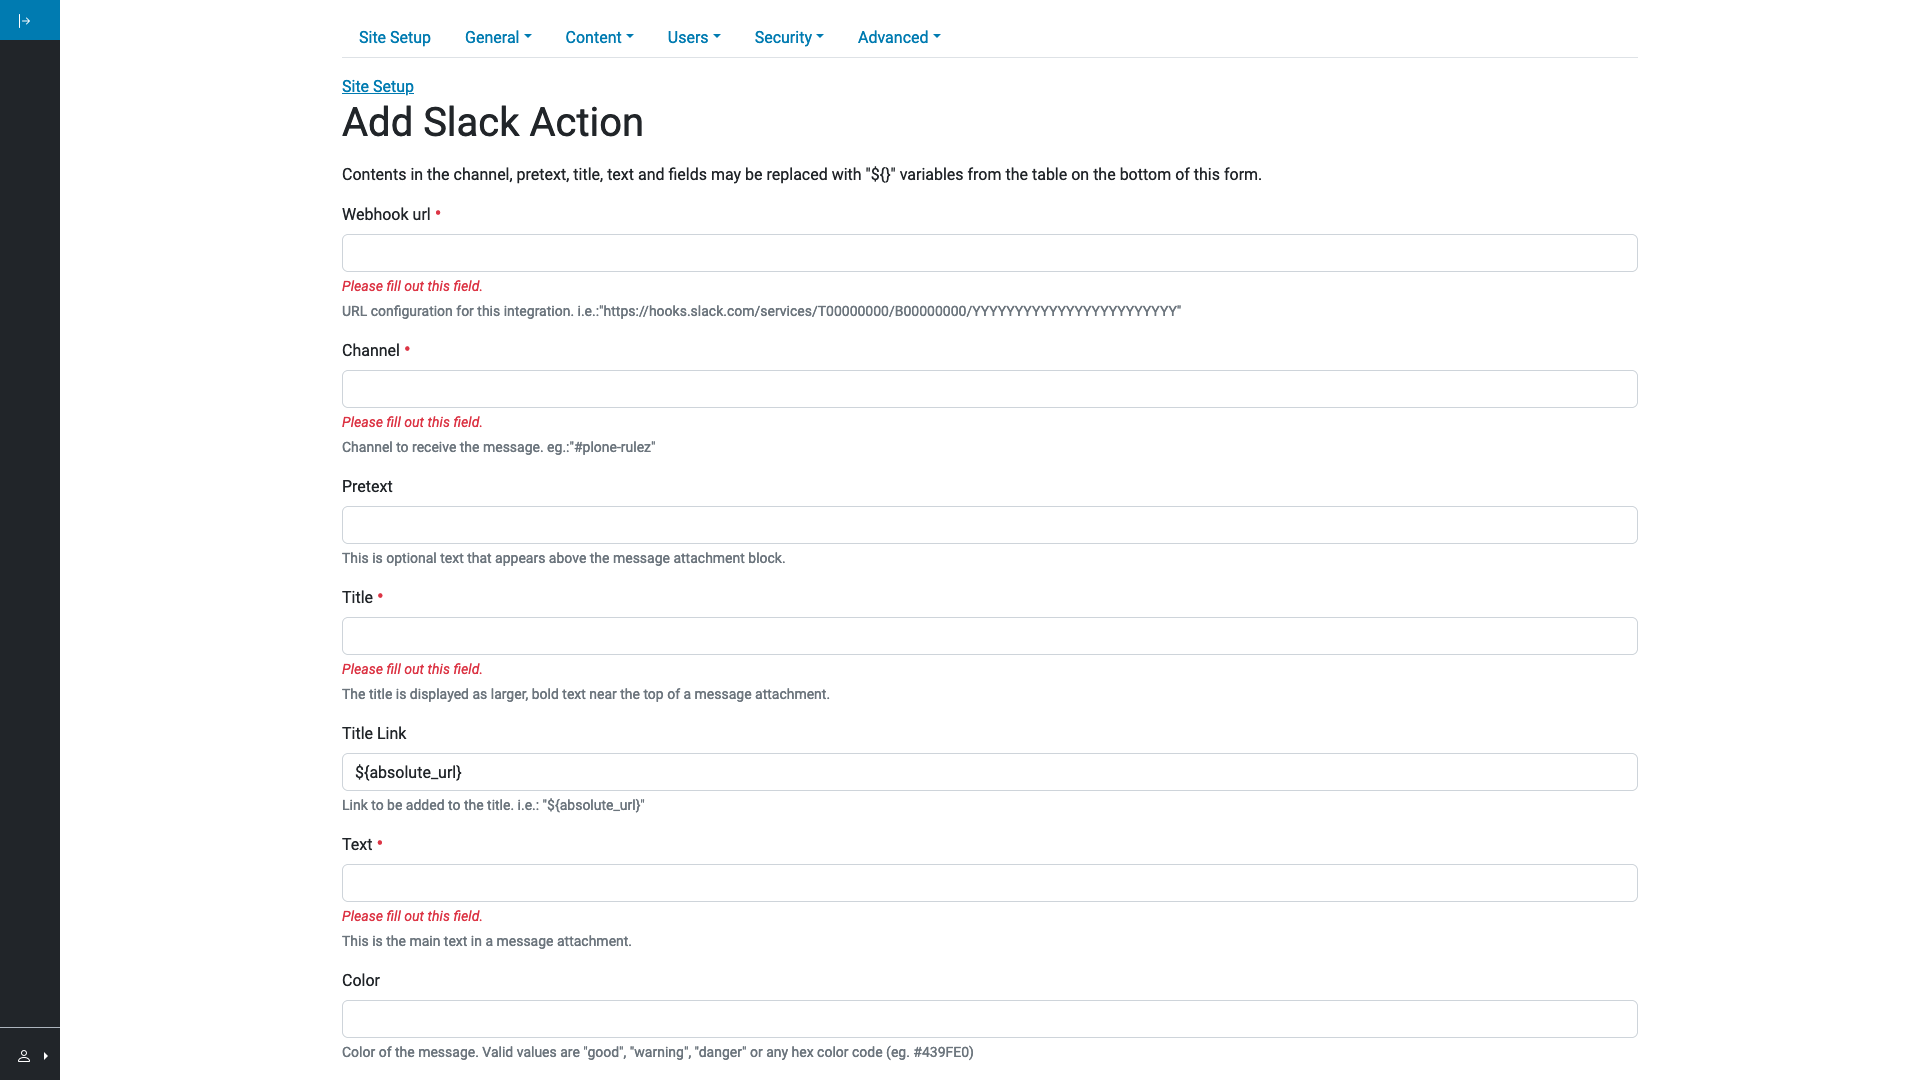Click error message under Webhook url field
This screenshot has width=1920, height=1080.
click(x=412, y=286)
